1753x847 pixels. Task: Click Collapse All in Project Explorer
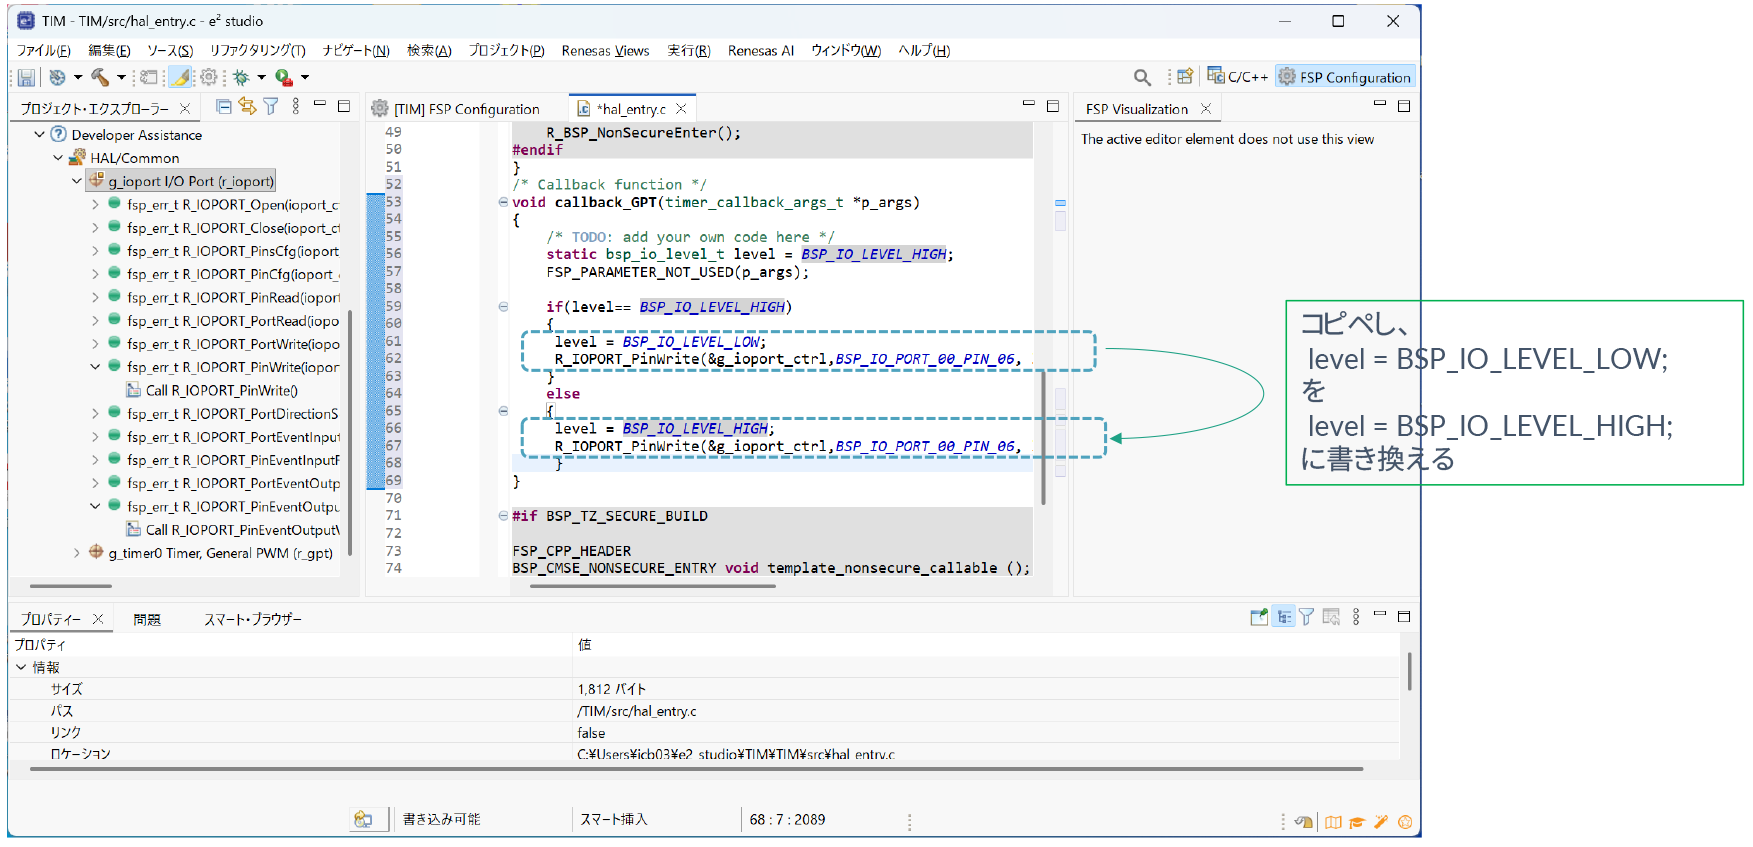pos(224,107)
